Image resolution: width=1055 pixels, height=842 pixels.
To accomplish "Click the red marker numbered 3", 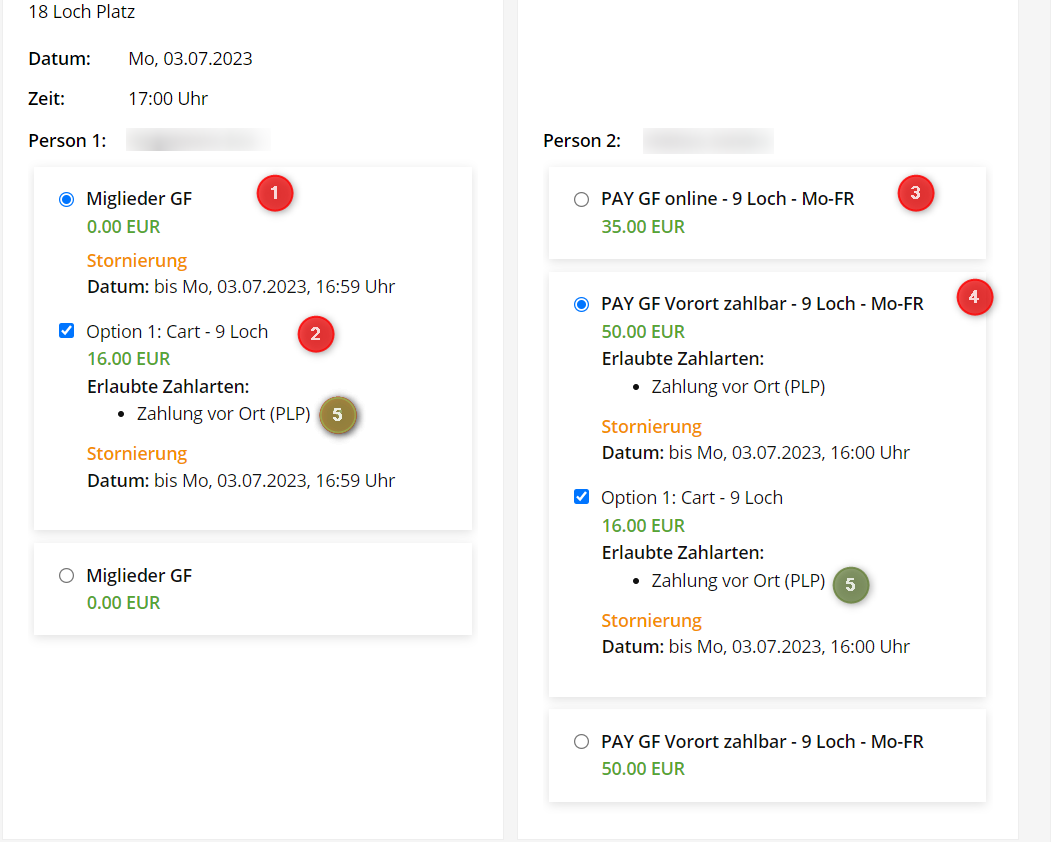I will click(x=915, y=193).
